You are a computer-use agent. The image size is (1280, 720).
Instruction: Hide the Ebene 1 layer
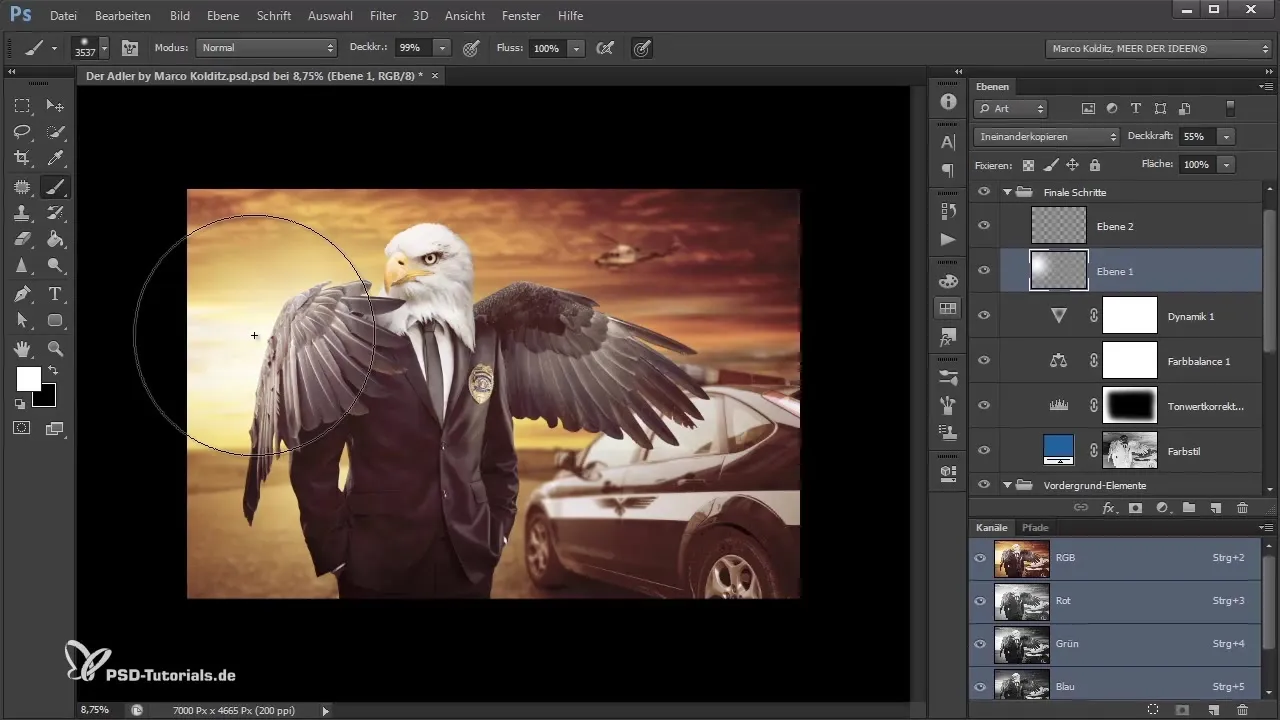[x=984, y=270]
